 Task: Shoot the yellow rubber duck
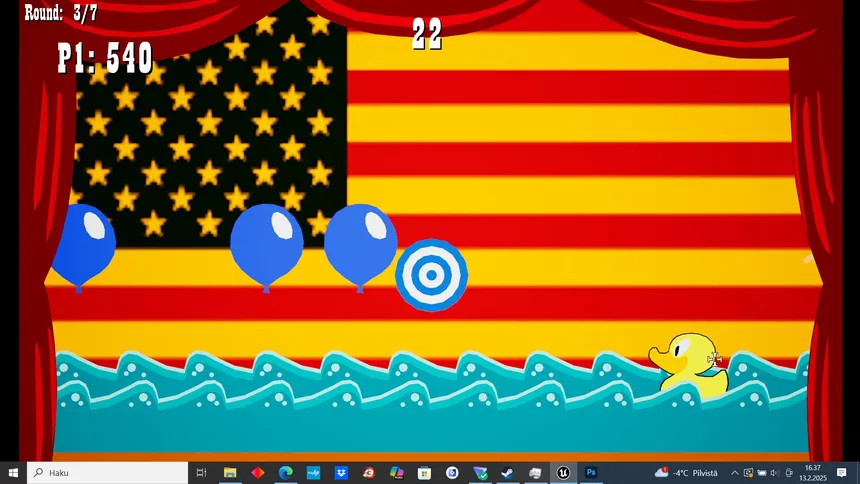688,363
